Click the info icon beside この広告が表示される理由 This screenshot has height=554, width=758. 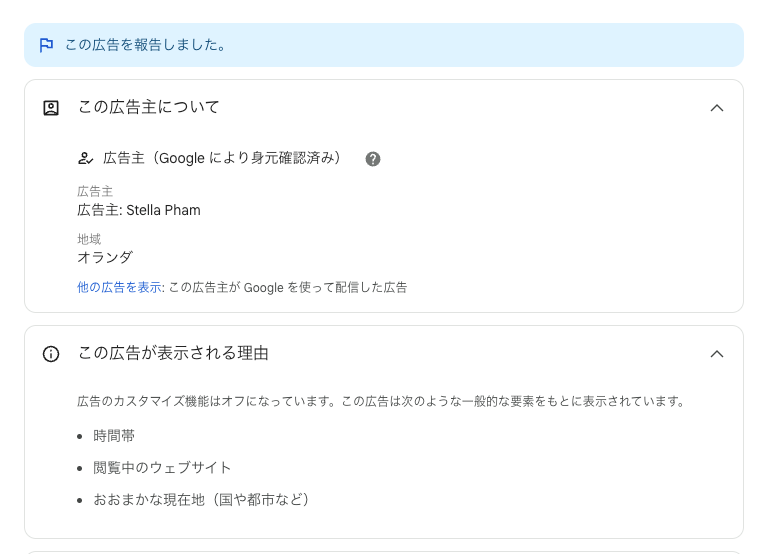tap(51, 354)
